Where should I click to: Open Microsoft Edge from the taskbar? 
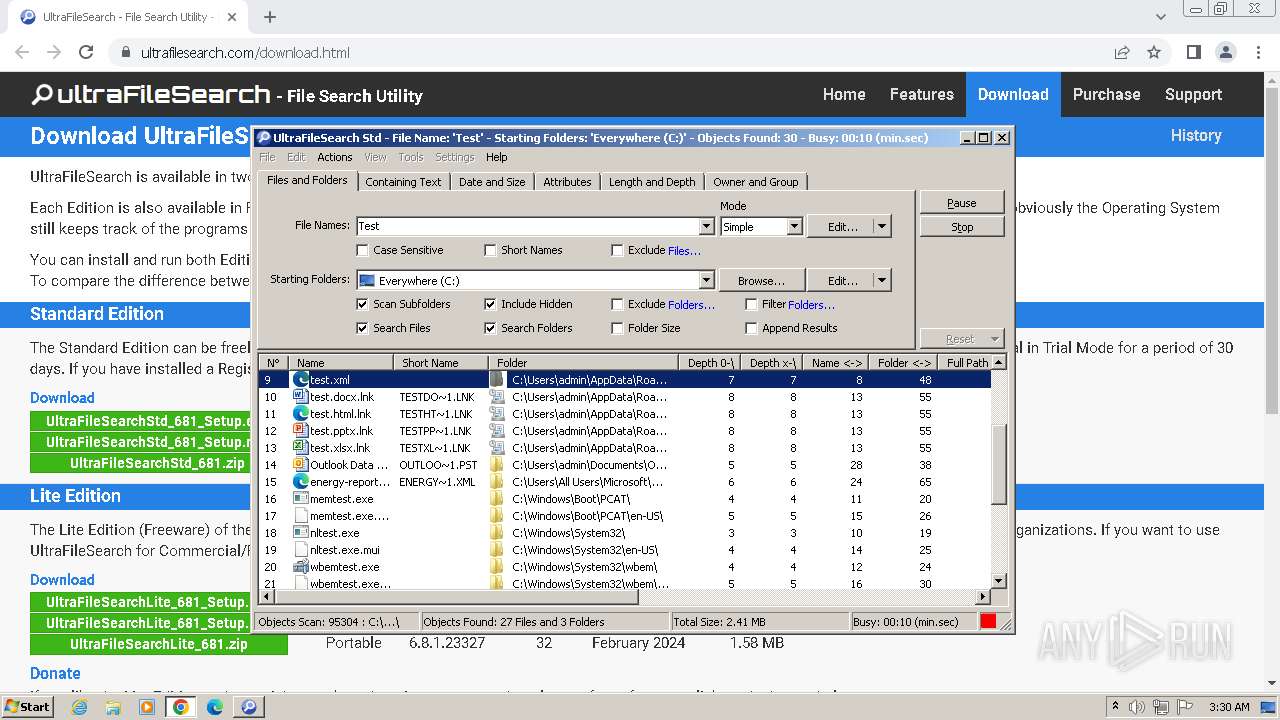tap(215, 707)
